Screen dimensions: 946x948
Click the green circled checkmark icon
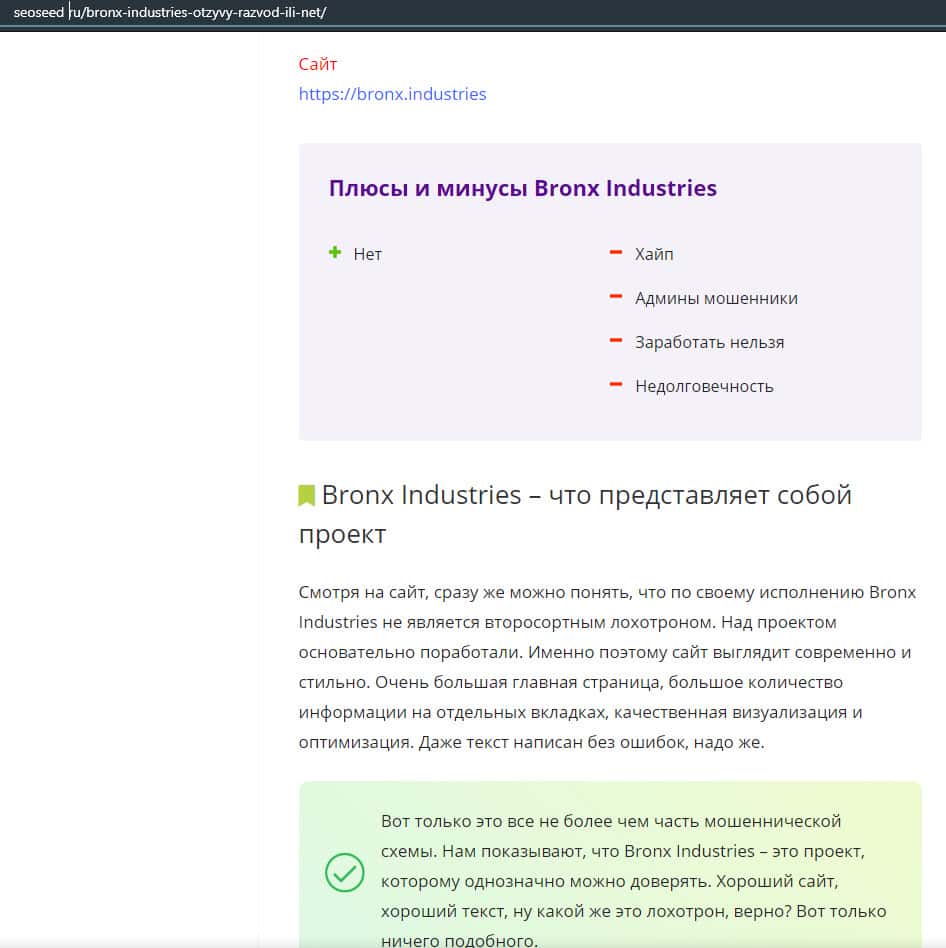pos(344,872)
